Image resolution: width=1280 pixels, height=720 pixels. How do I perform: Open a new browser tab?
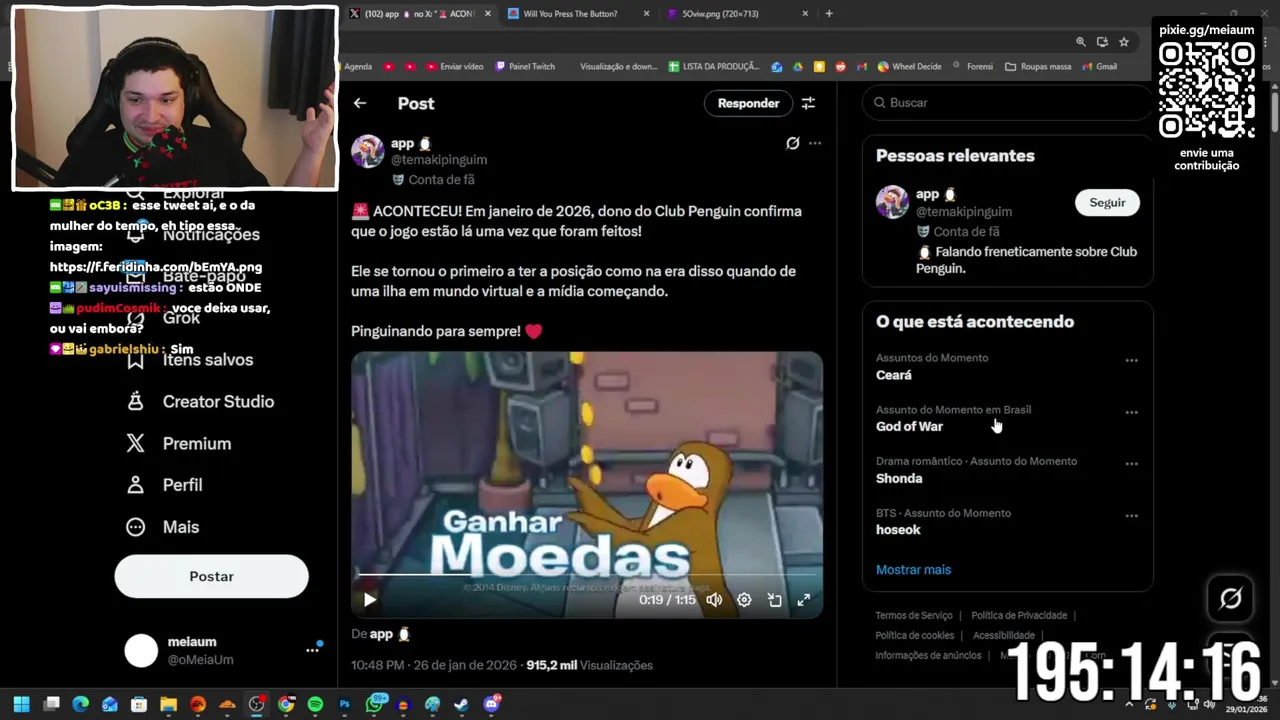point(829,14)
